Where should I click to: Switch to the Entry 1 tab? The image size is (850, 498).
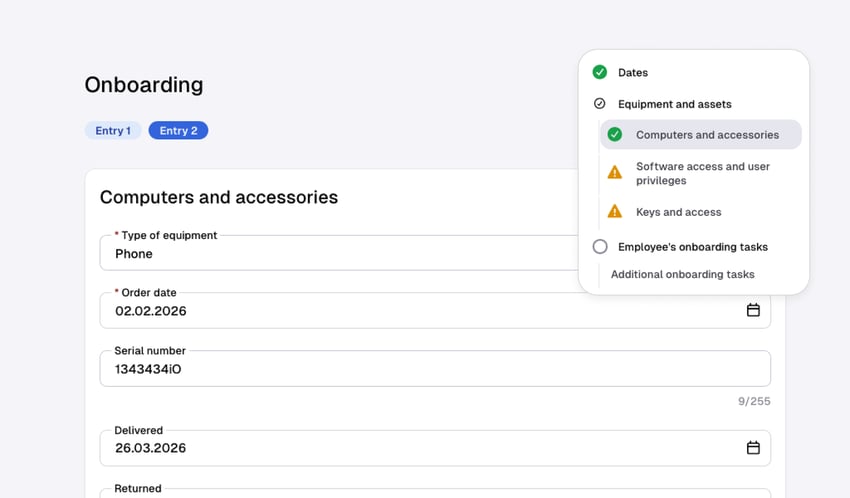click(x=112, y=131)
